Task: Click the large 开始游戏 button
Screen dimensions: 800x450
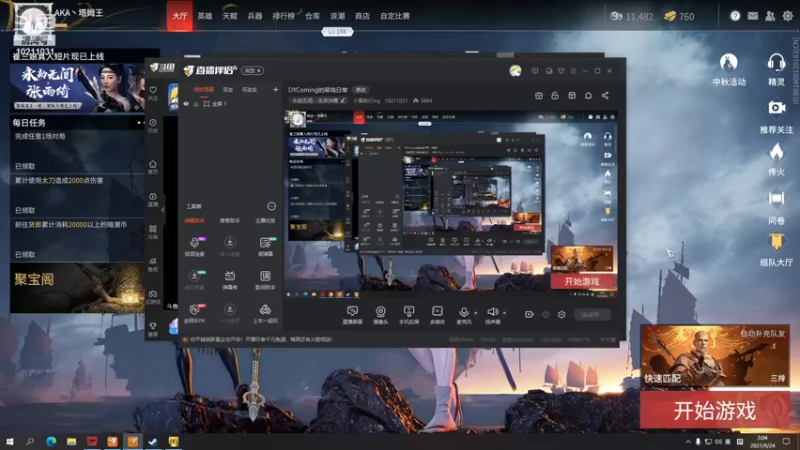Action: 715,410
